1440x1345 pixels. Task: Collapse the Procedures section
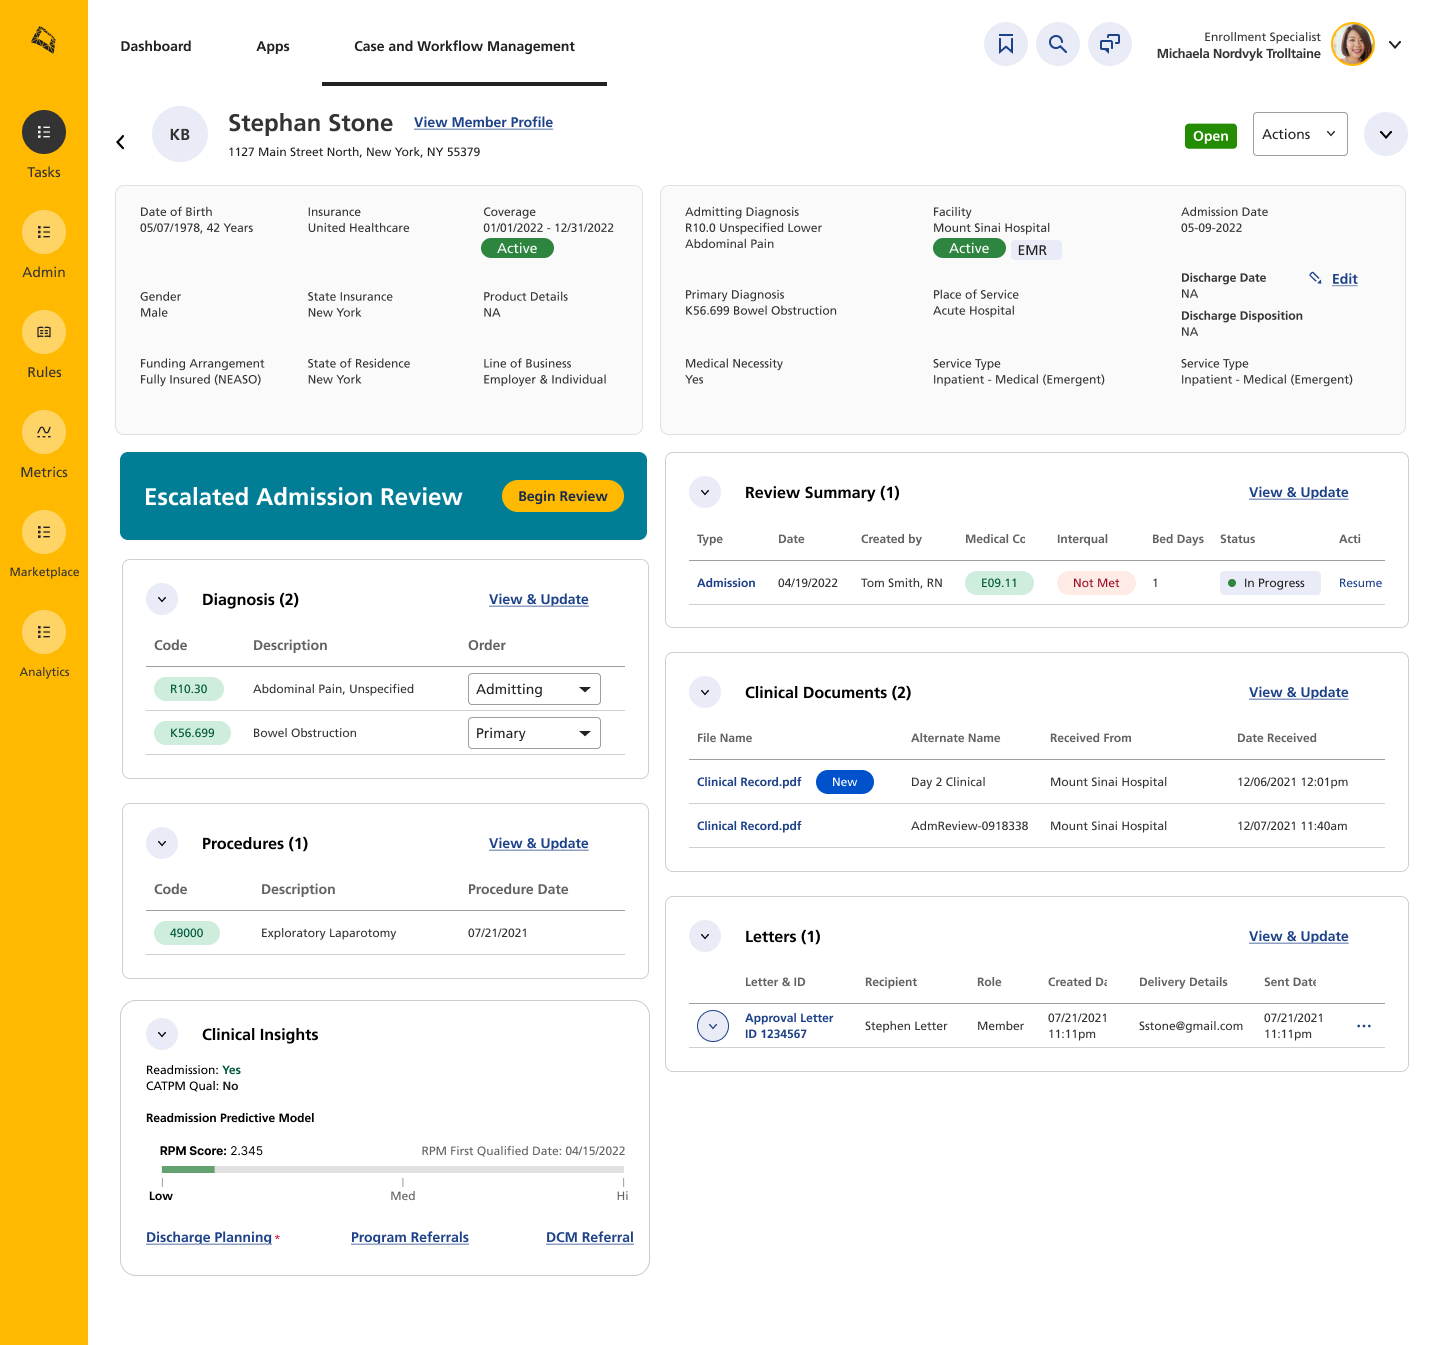pos(162,843)
